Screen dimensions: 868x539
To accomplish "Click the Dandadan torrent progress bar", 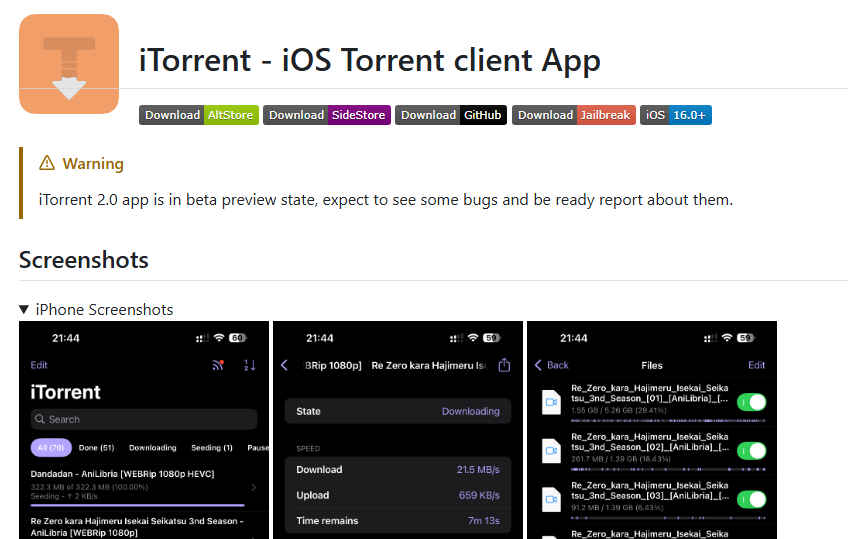I will point(137,505).
